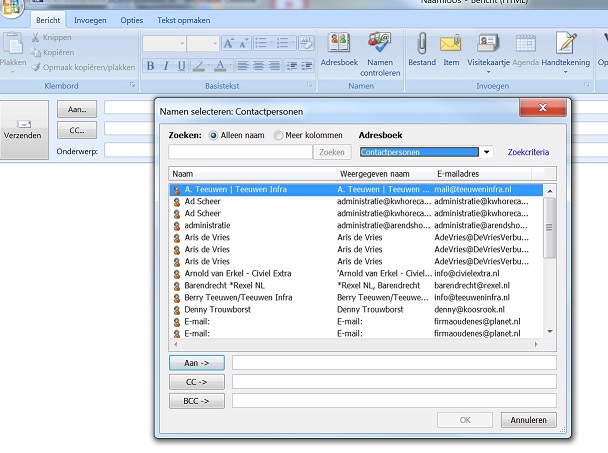608x453 pixels.
Task: Select contact Berry Teeuwen/Teeuwen Infra
Action: 356,297
